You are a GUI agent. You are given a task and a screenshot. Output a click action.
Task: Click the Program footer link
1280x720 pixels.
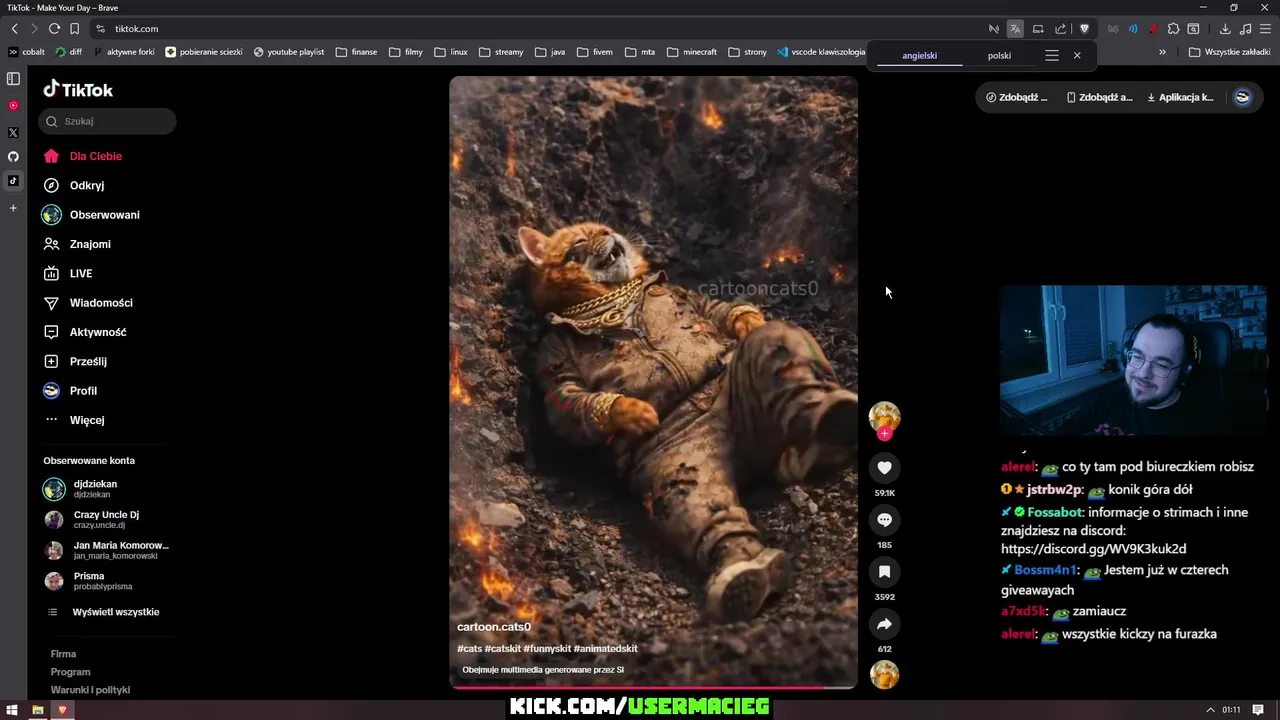(x=70, y=672)
